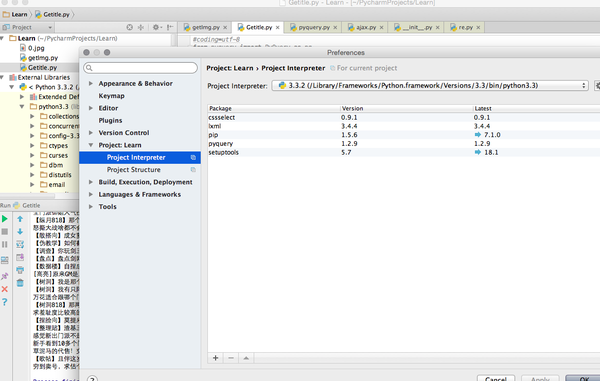Close the getimg.py tab
This screenshot has height=381, width=600.
pos(225,28)
